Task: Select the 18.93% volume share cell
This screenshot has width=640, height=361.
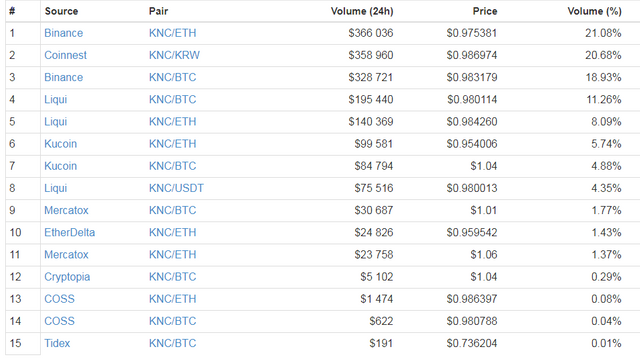Action: point(604,77)
